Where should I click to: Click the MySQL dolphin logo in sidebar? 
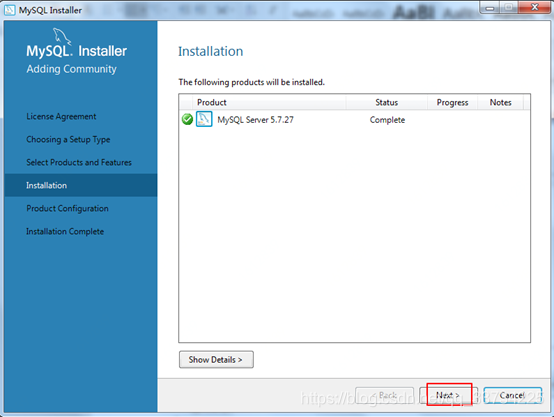[61, 36]
